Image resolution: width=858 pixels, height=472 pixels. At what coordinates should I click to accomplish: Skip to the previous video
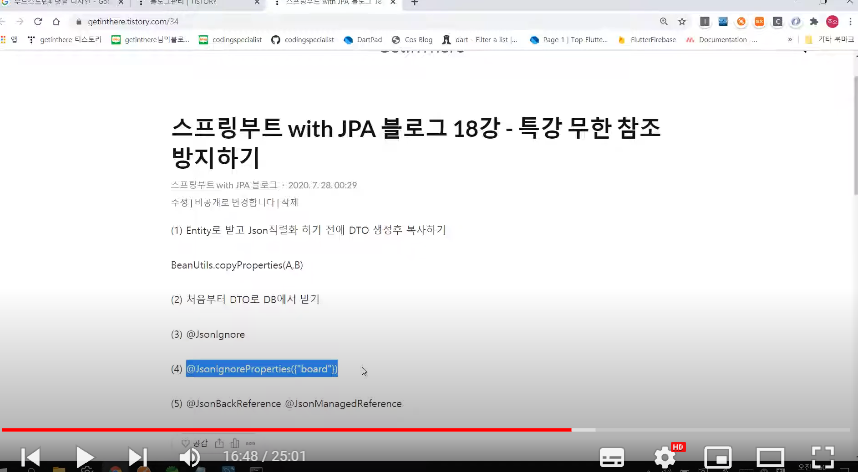[31, 457]
